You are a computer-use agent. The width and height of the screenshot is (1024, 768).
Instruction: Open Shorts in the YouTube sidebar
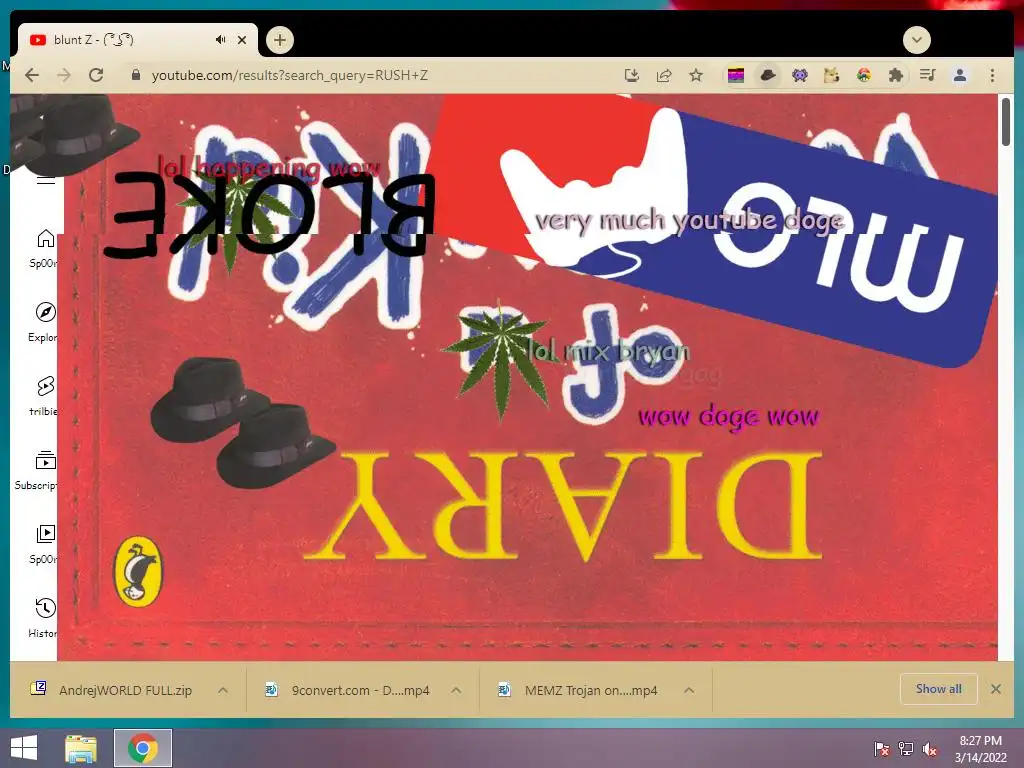tap(44, 395)
